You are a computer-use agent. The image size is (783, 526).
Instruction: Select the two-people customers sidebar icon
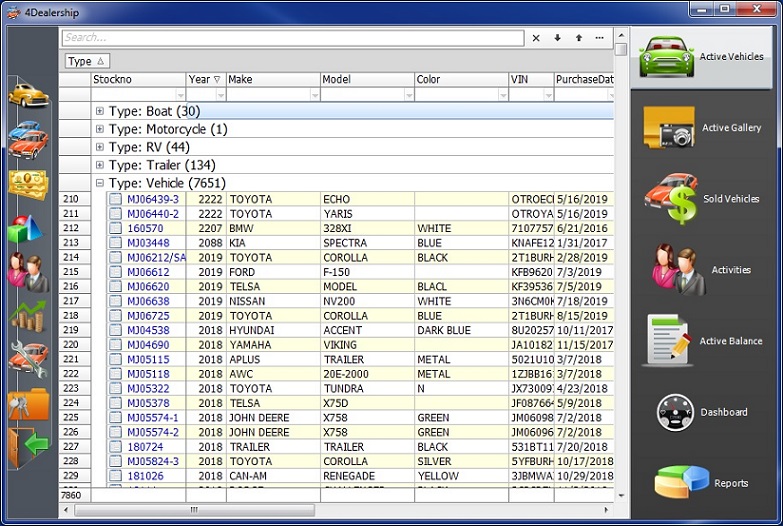click(28, 270)
